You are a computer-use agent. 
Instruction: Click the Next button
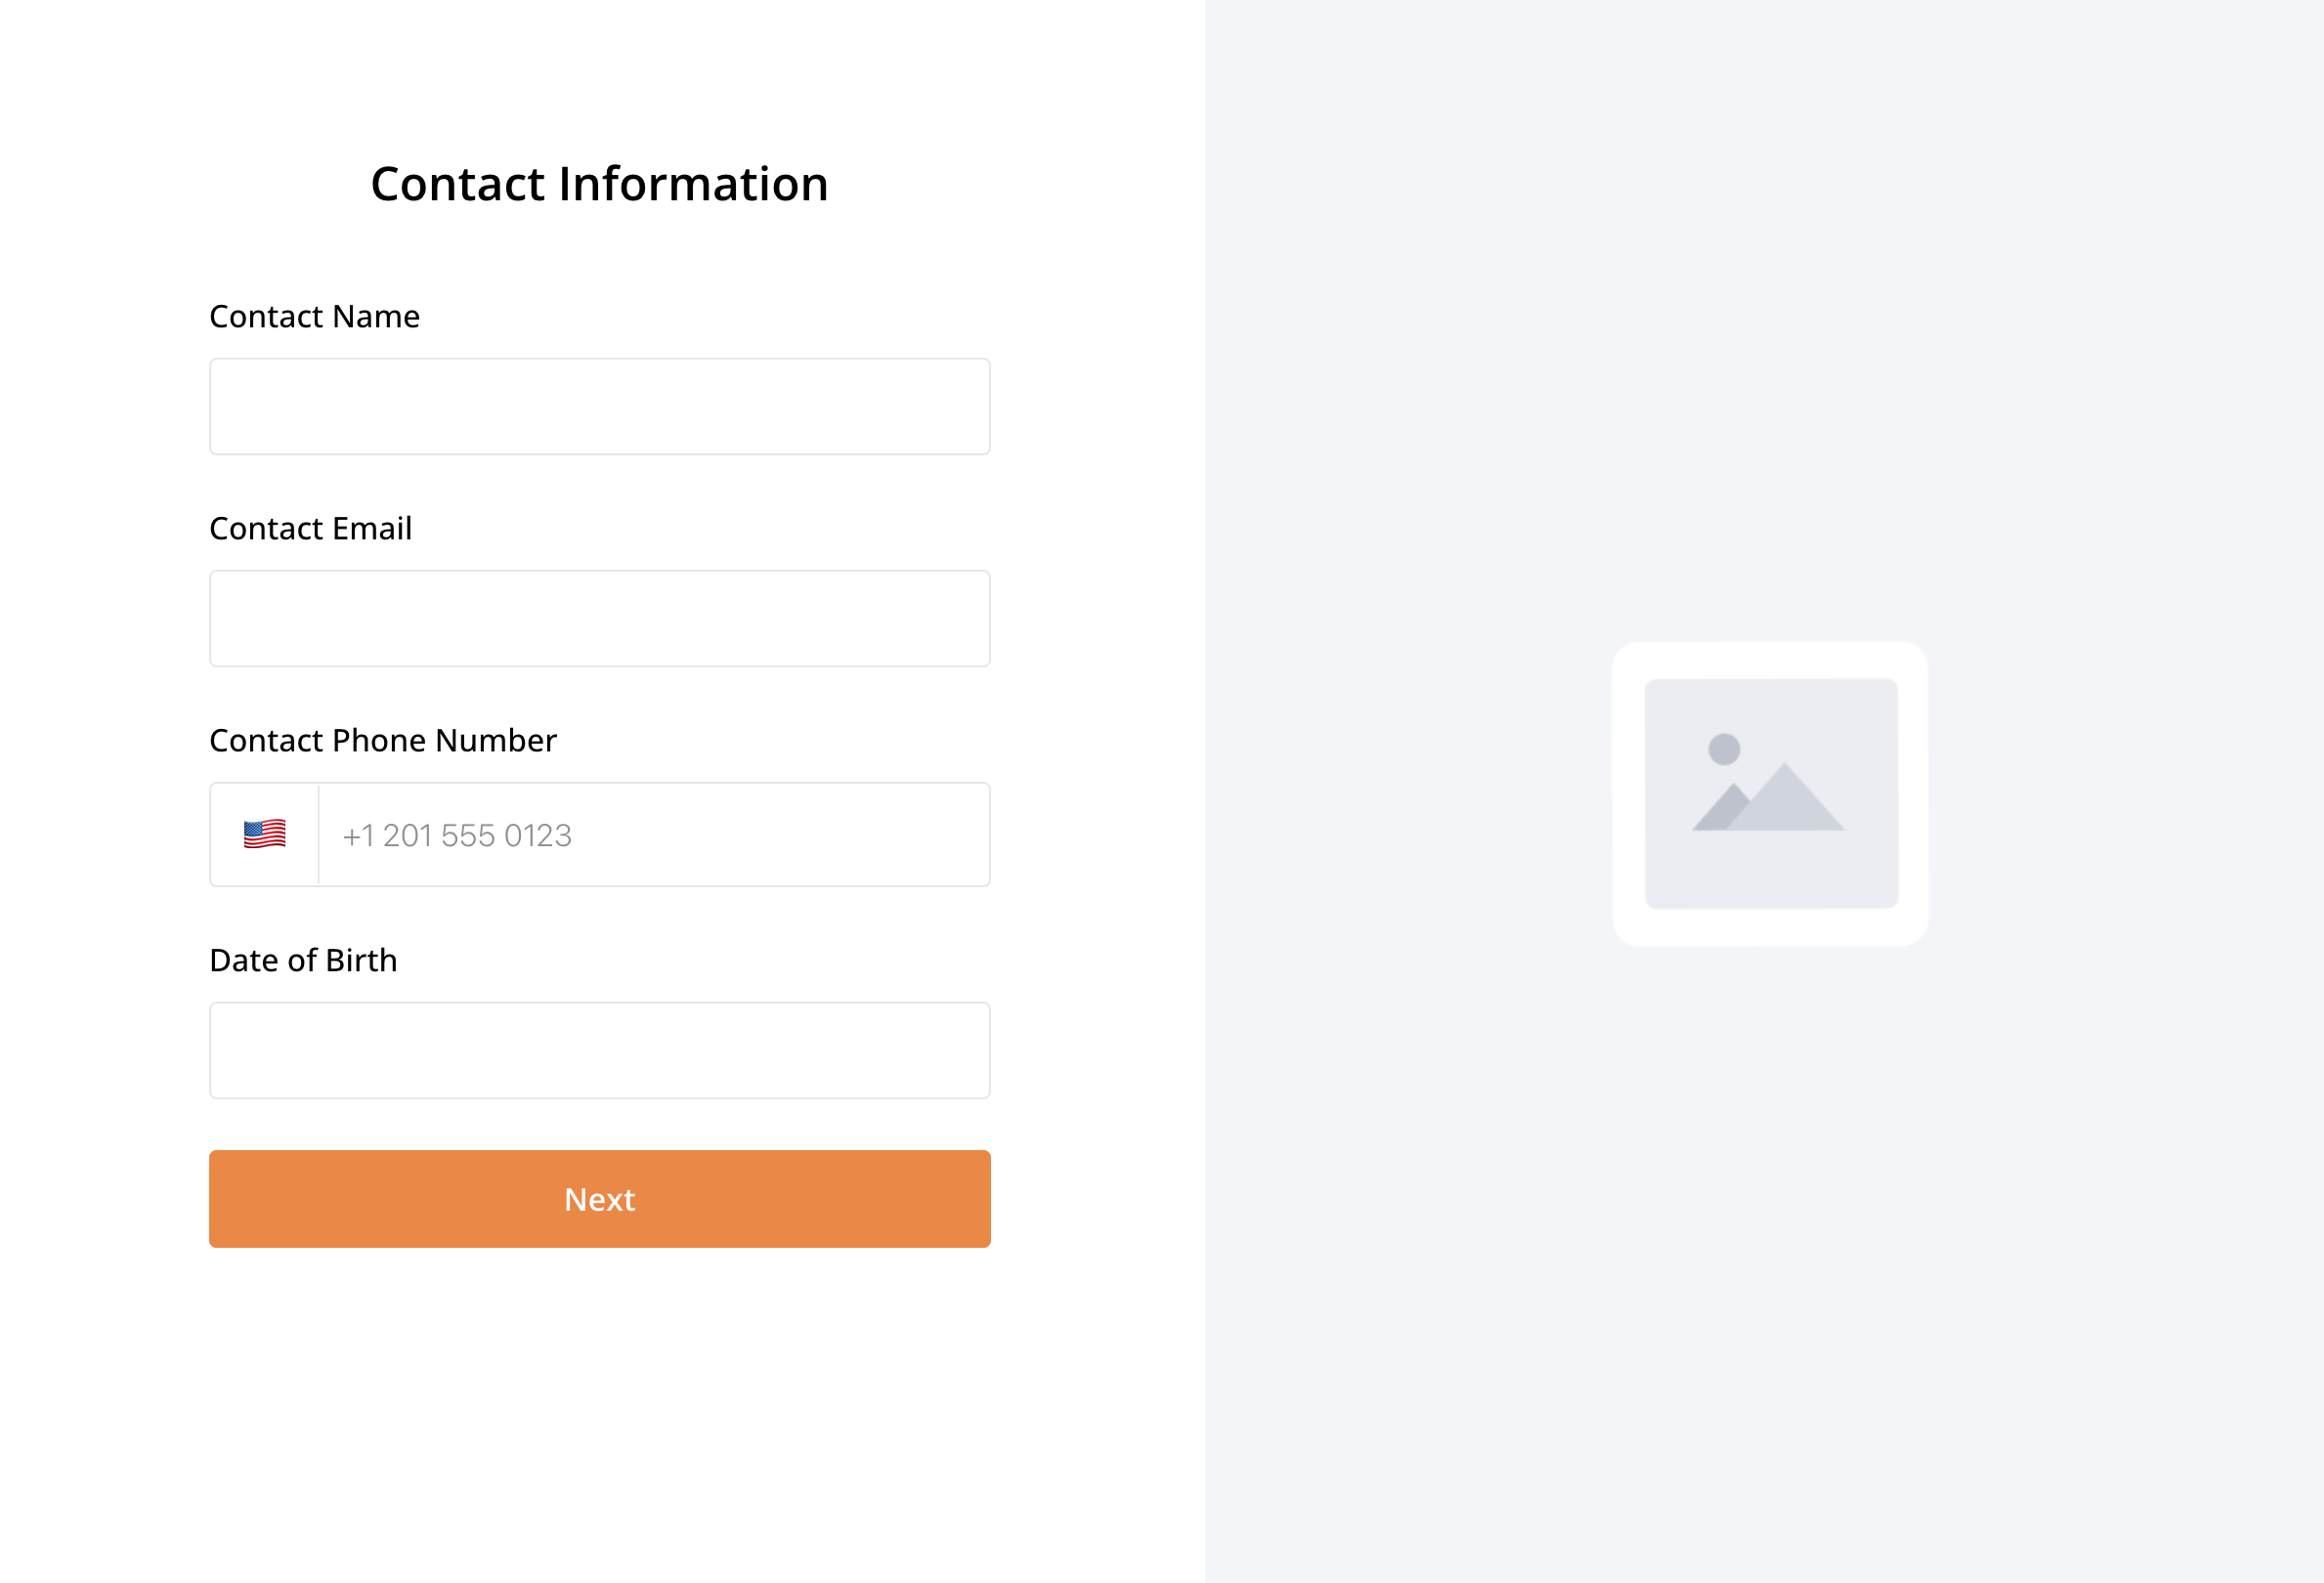tap(599, 1198)
